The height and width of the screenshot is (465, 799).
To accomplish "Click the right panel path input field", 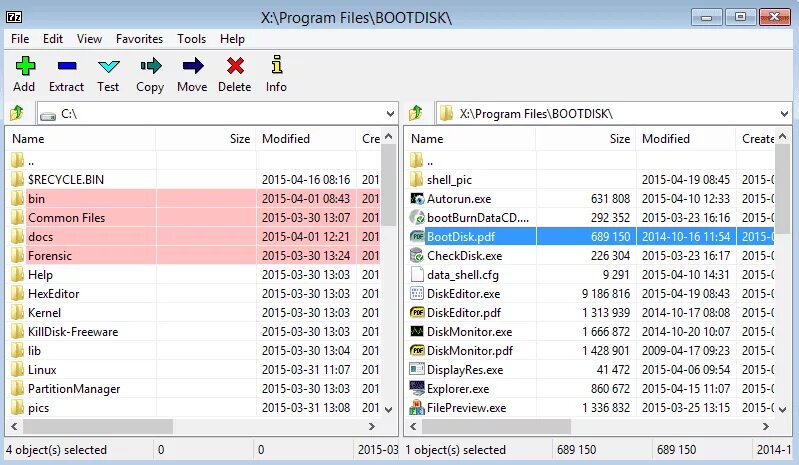I will coord(613,113).
